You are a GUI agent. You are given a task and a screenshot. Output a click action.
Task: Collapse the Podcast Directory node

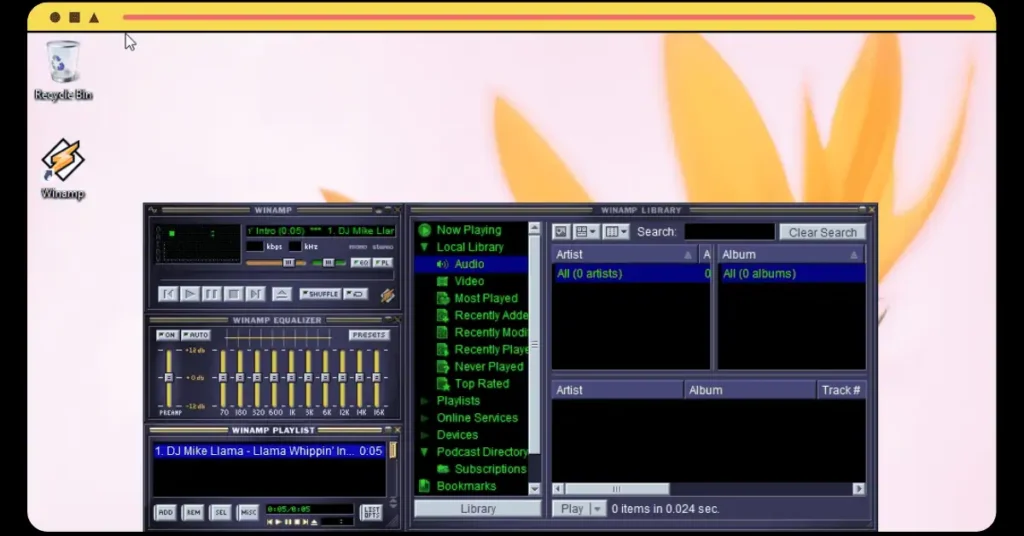[x=424, y=452]
